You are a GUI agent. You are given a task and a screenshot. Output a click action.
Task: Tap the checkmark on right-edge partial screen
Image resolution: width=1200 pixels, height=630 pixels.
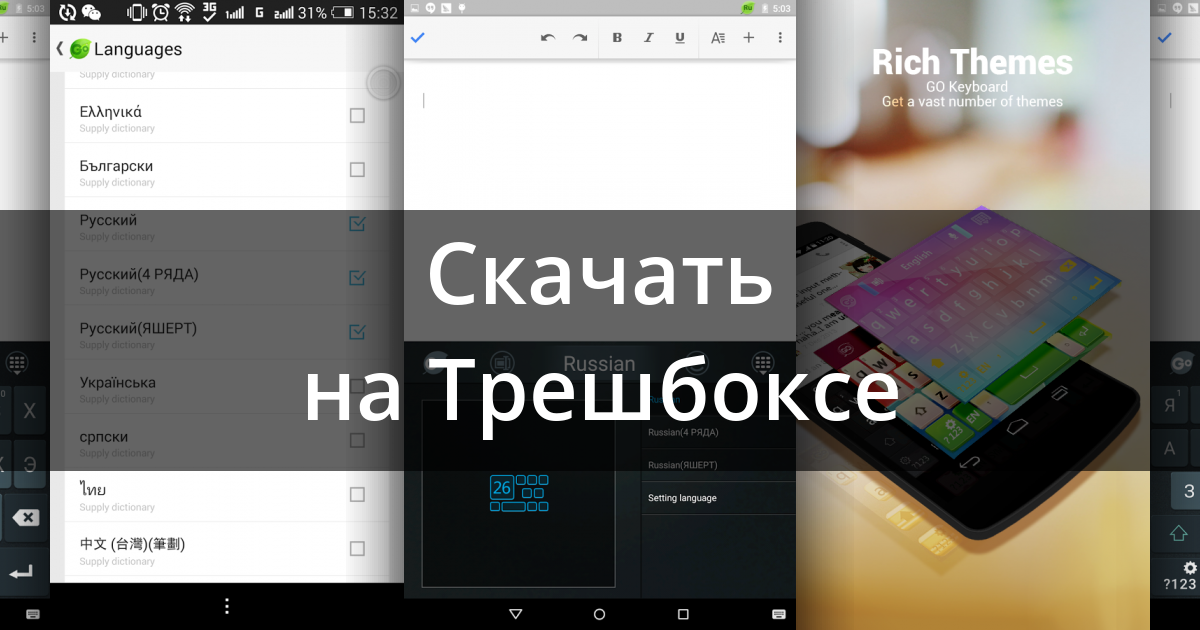[1165, 38]
